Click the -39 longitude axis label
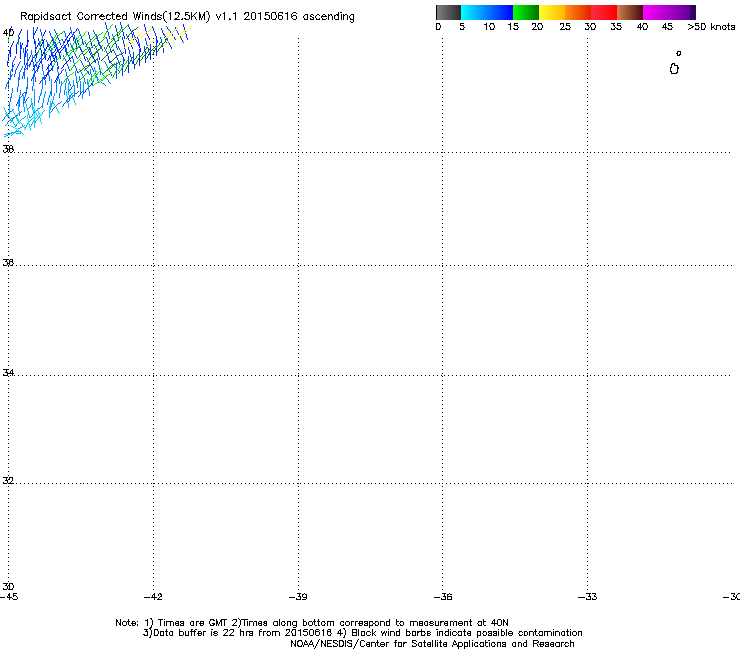740x650 pixels. pyautogui.click(x=298, y=597)
